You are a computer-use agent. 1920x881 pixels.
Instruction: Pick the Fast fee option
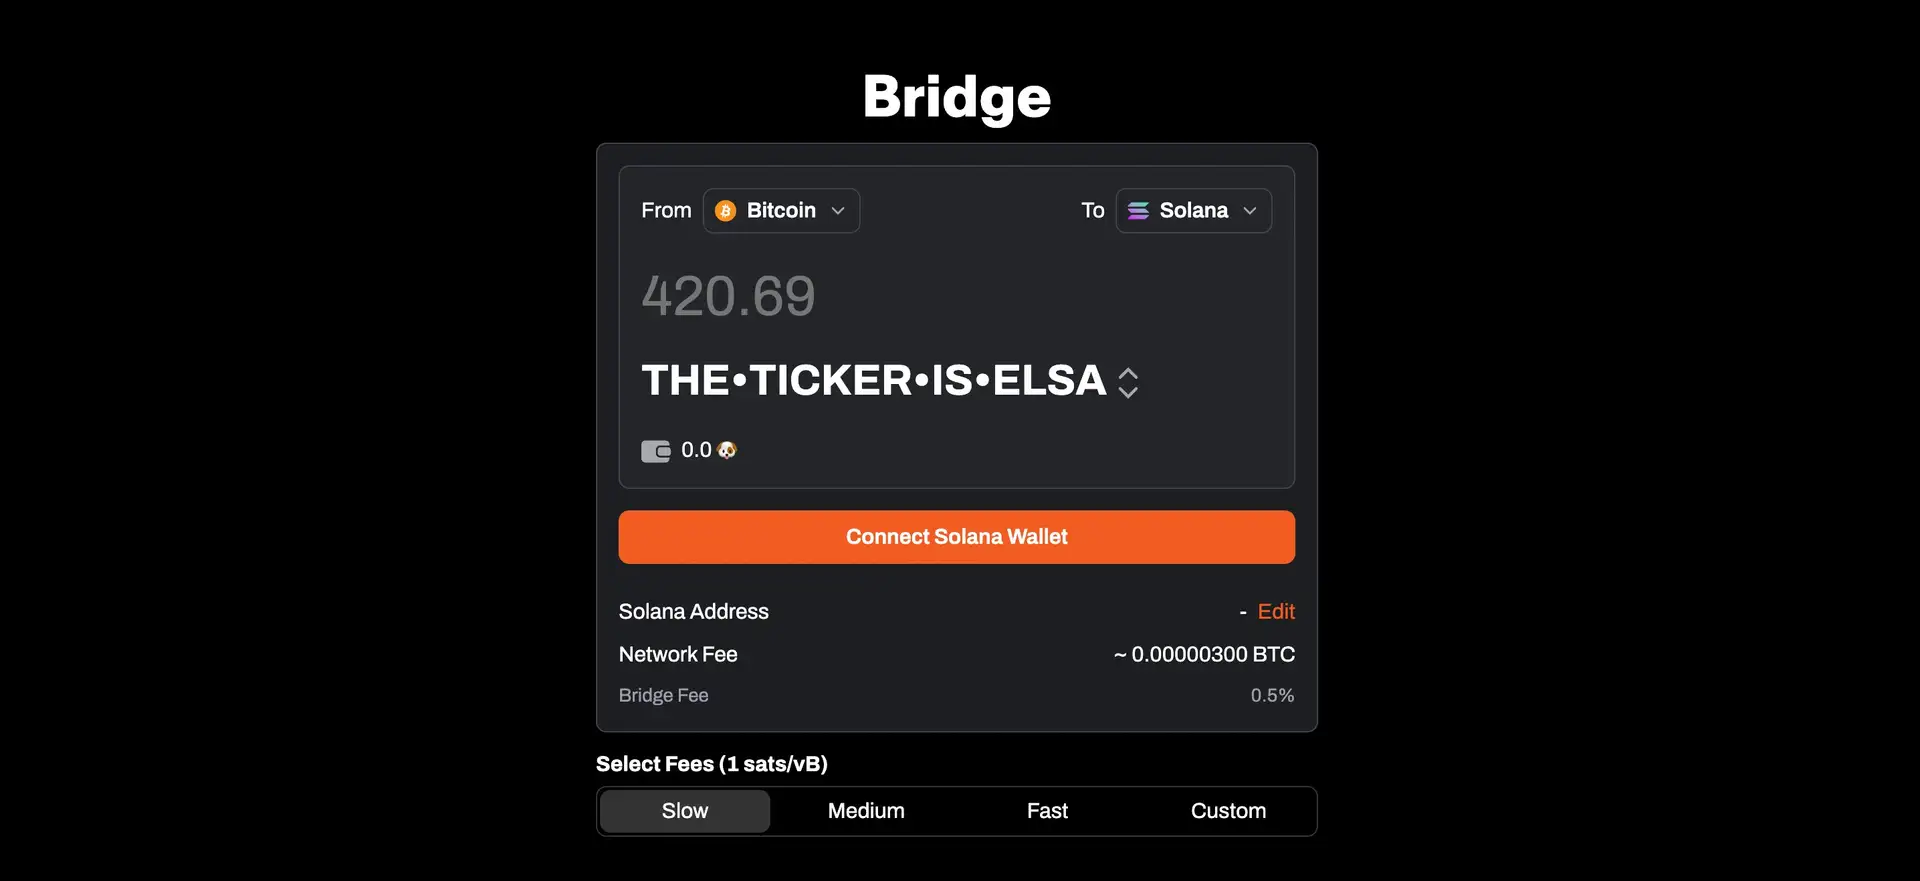pos(1047,811)
